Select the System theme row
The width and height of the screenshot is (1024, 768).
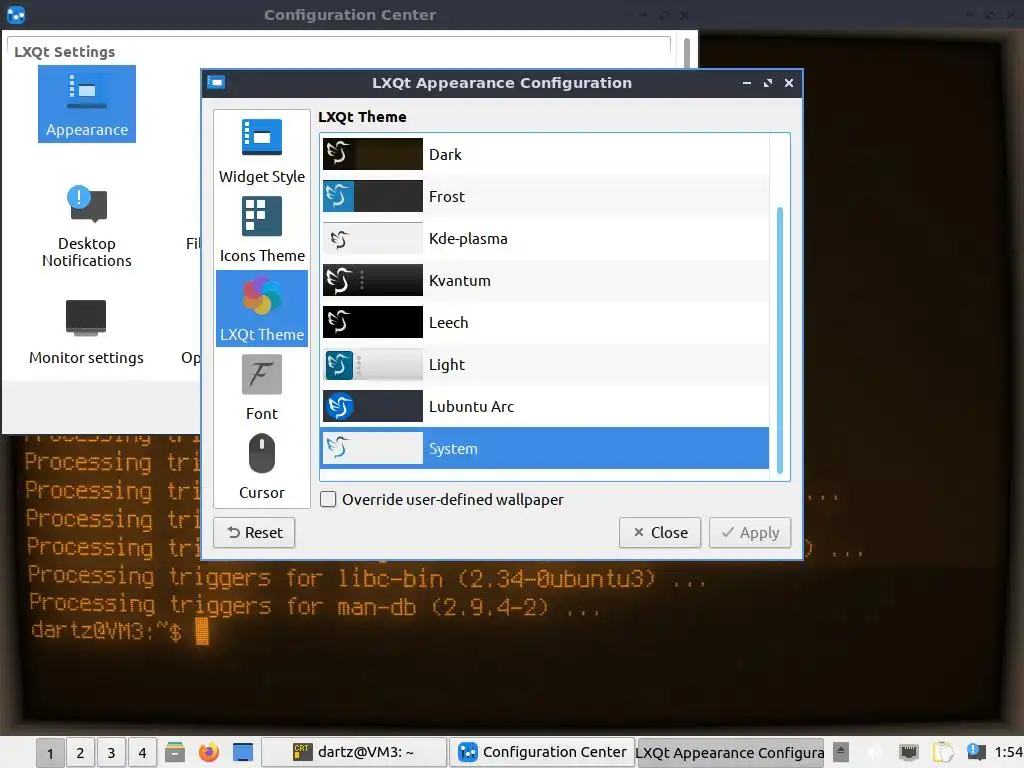(545, 448)
